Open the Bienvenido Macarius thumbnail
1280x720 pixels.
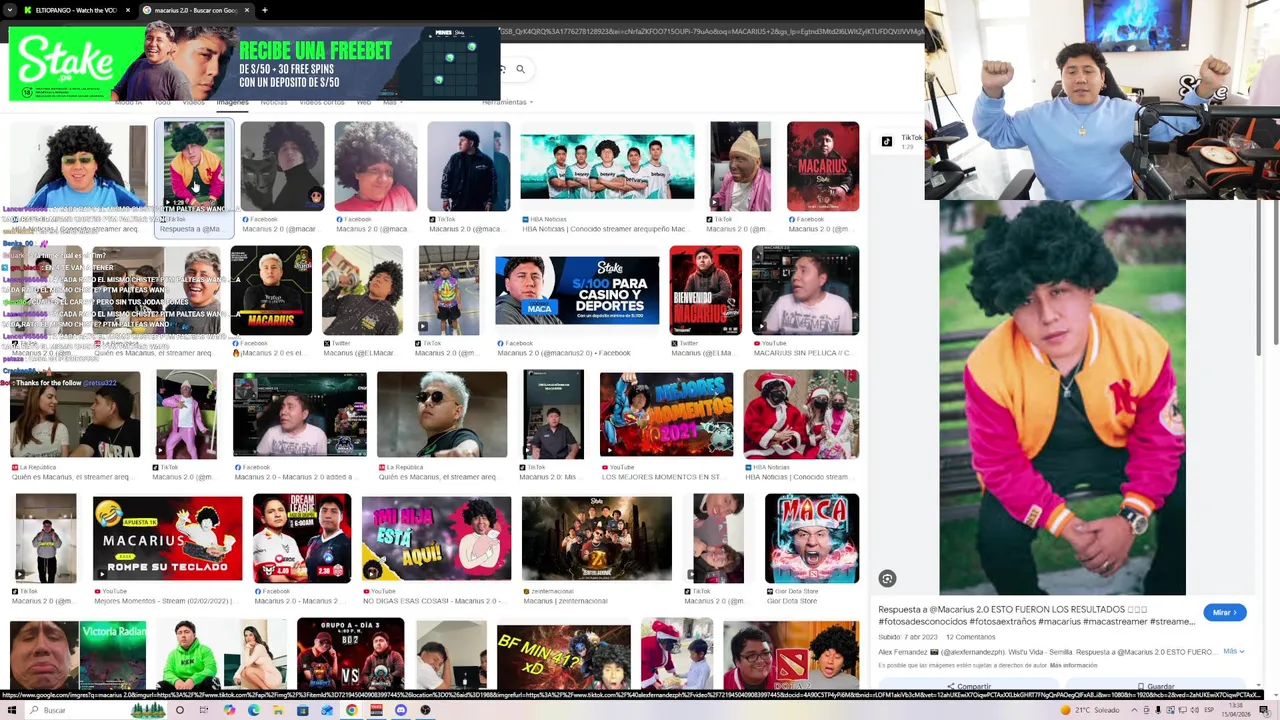705,290
